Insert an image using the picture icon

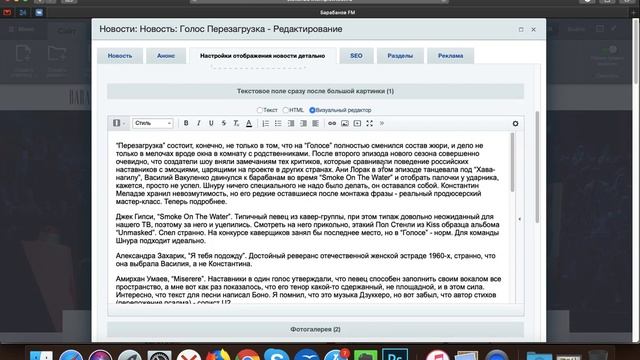pos(345,123)
